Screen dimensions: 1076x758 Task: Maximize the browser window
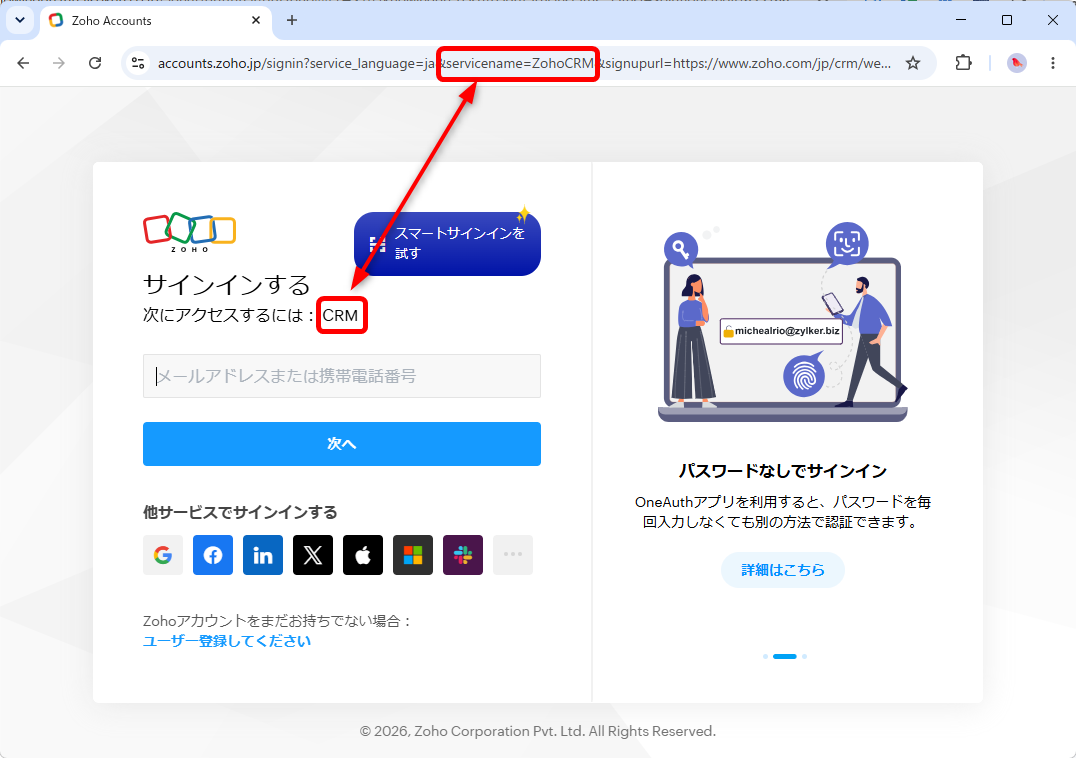click(1007, 20)
